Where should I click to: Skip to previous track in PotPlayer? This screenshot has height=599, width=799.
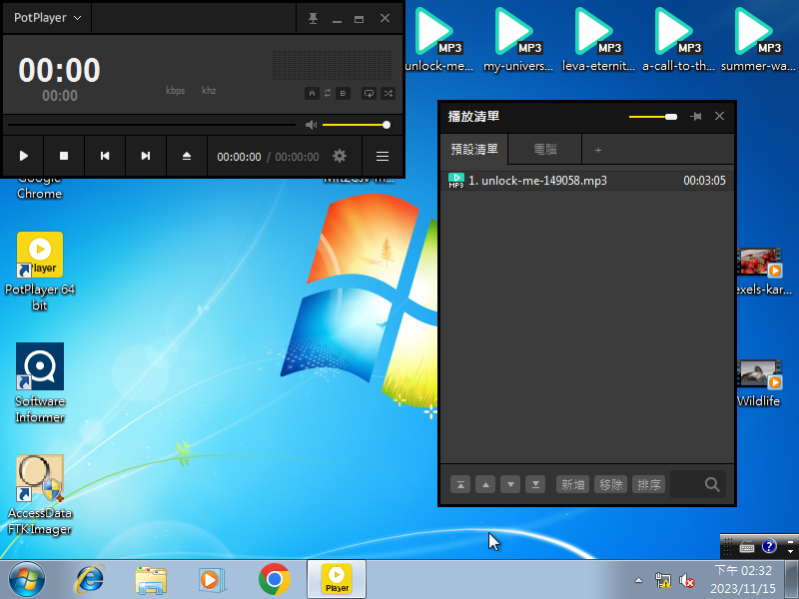[104, 156]
